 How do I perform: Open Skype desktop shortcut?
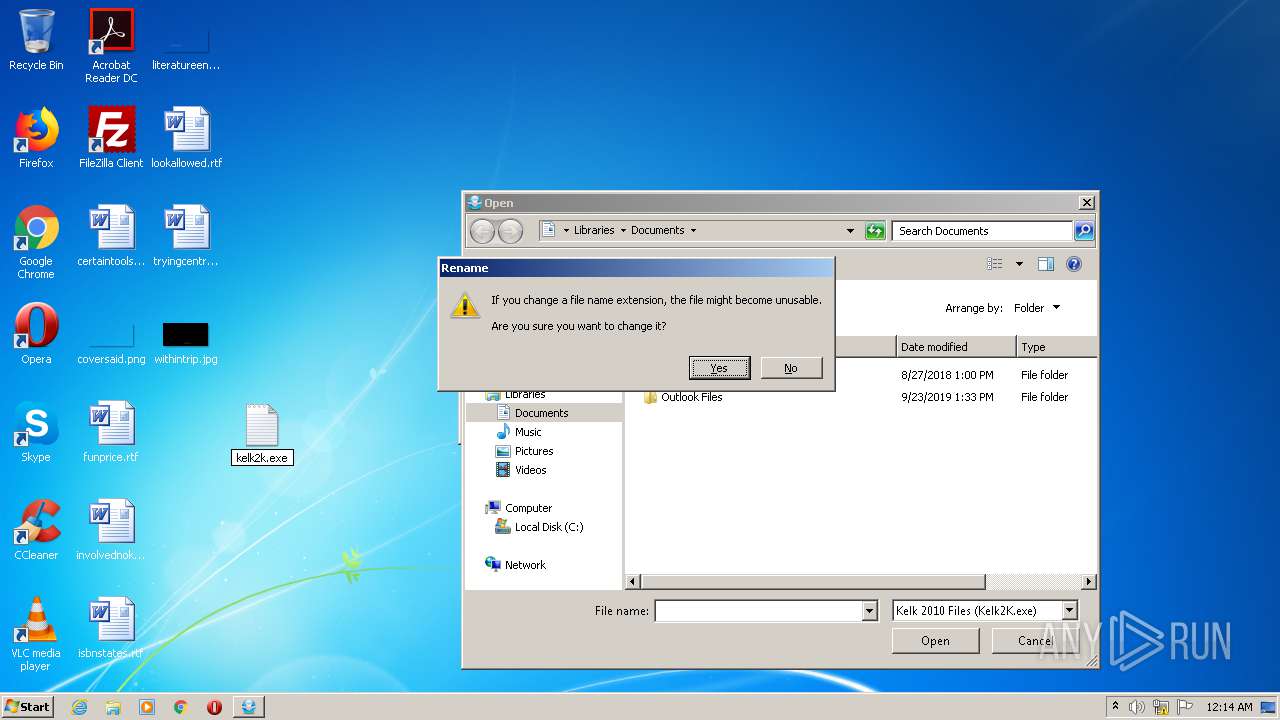tap(36, 432)
